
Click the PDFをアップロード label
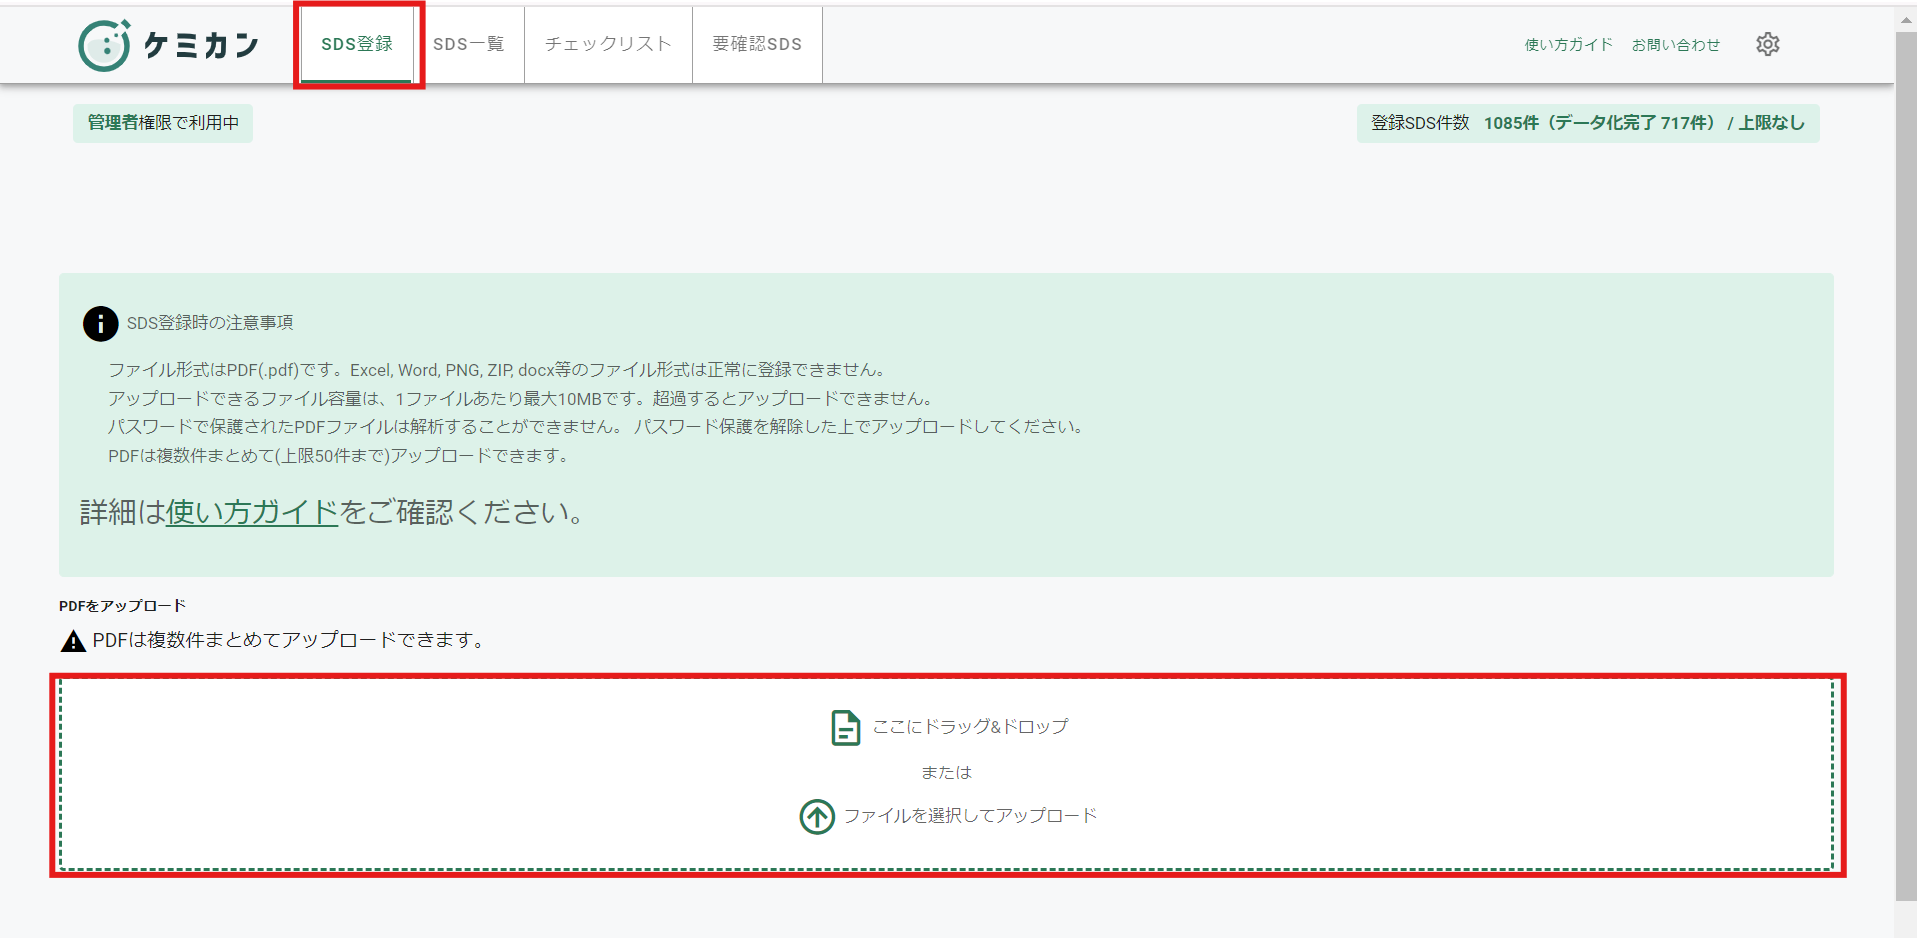pyautogui.click(x=122, y=606)
